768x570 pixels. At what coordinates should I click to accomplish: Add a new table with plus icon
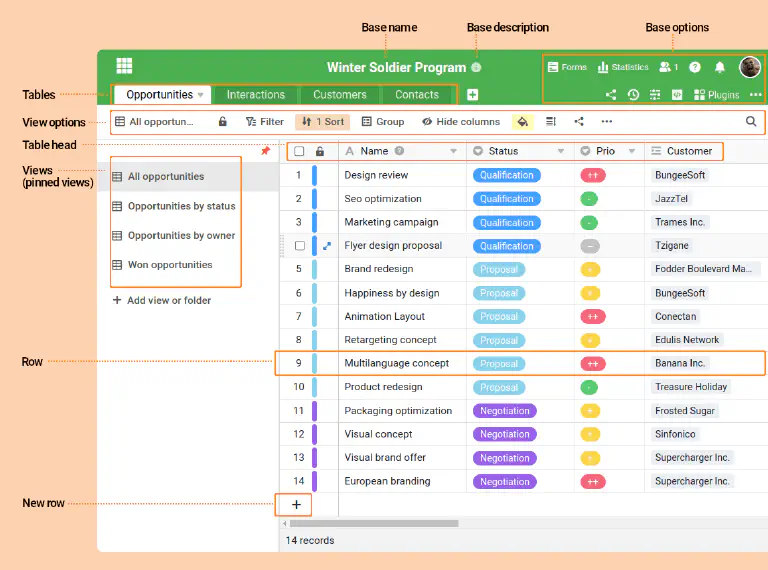(x=473, y=95)
